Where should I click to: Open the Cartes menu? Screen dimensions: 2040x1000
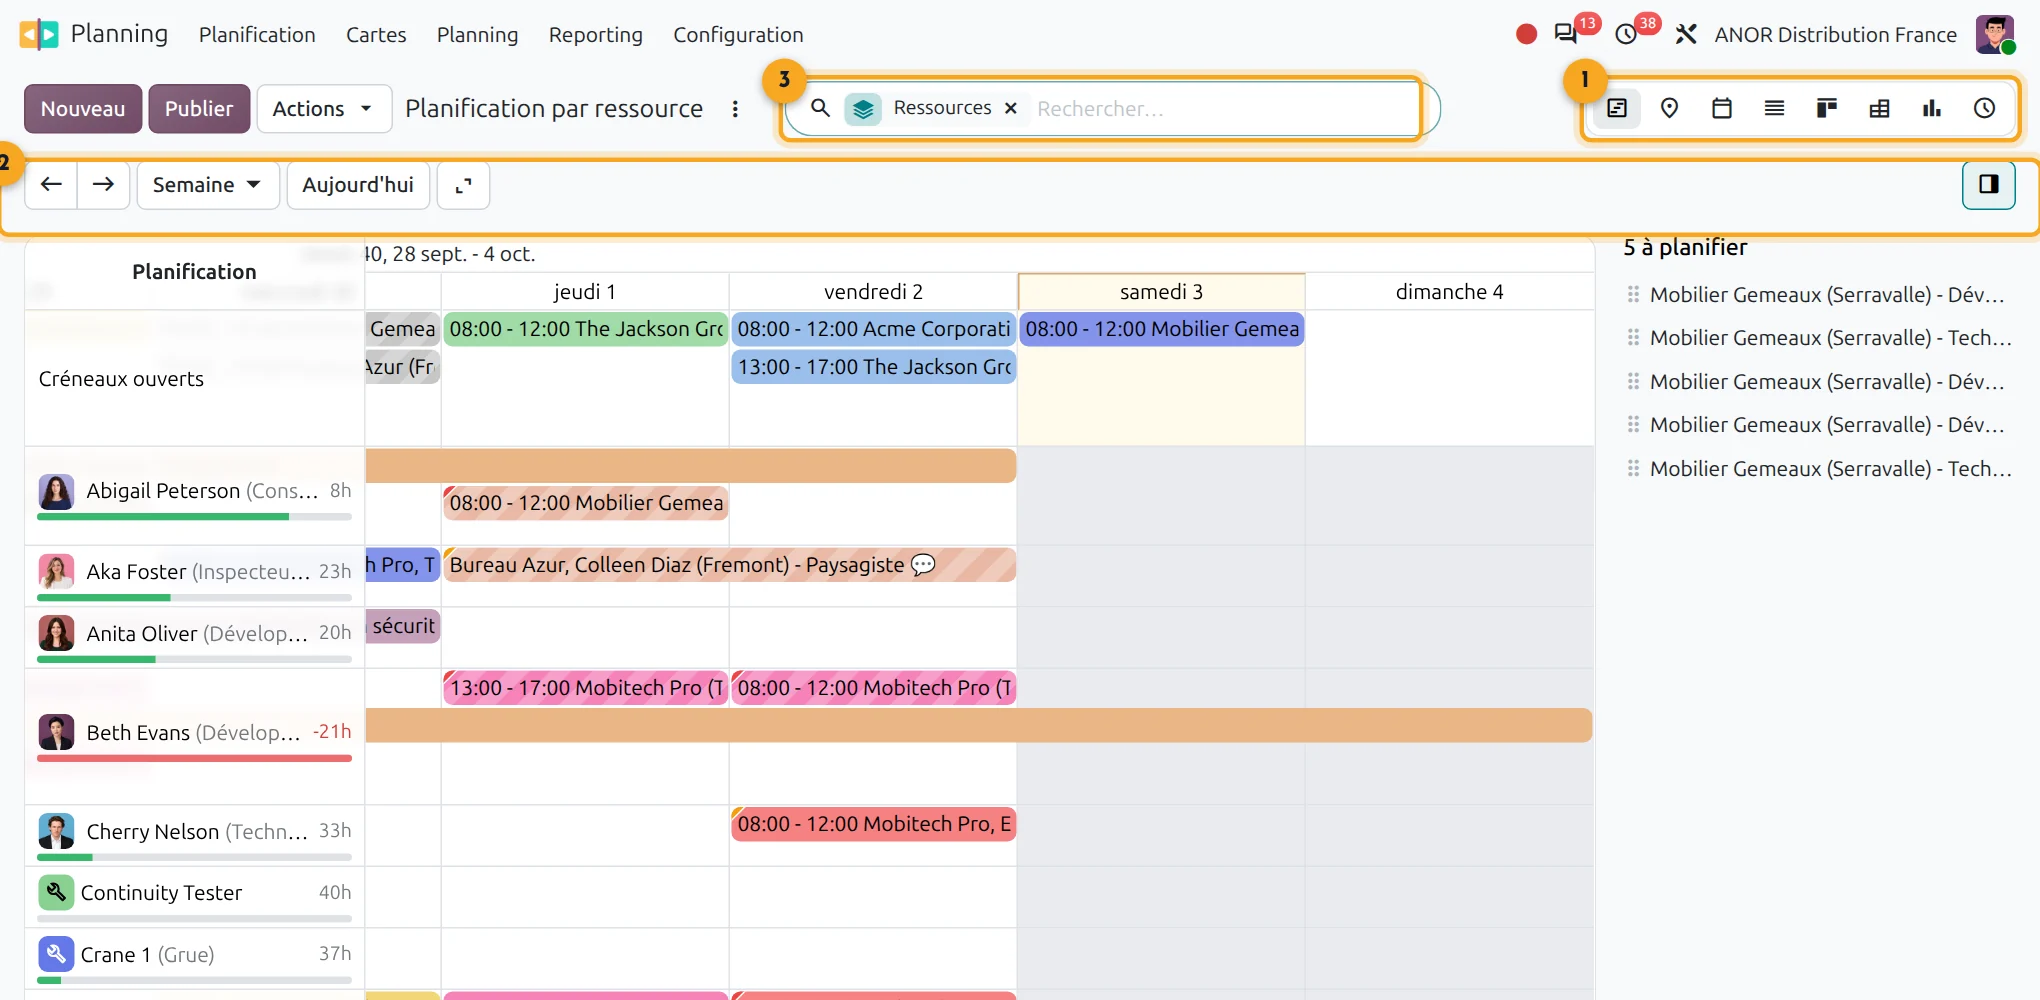[x=376, y=34]
